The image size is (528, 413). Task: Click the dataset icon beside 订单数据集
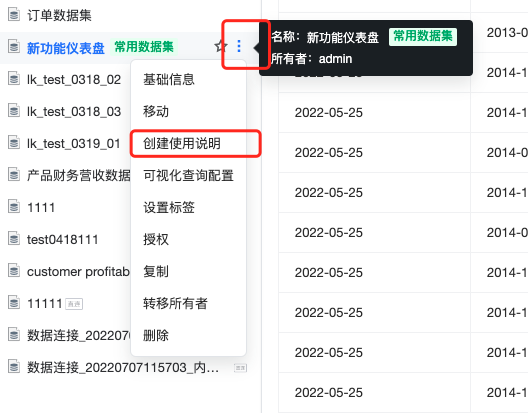tap(14, 15)
